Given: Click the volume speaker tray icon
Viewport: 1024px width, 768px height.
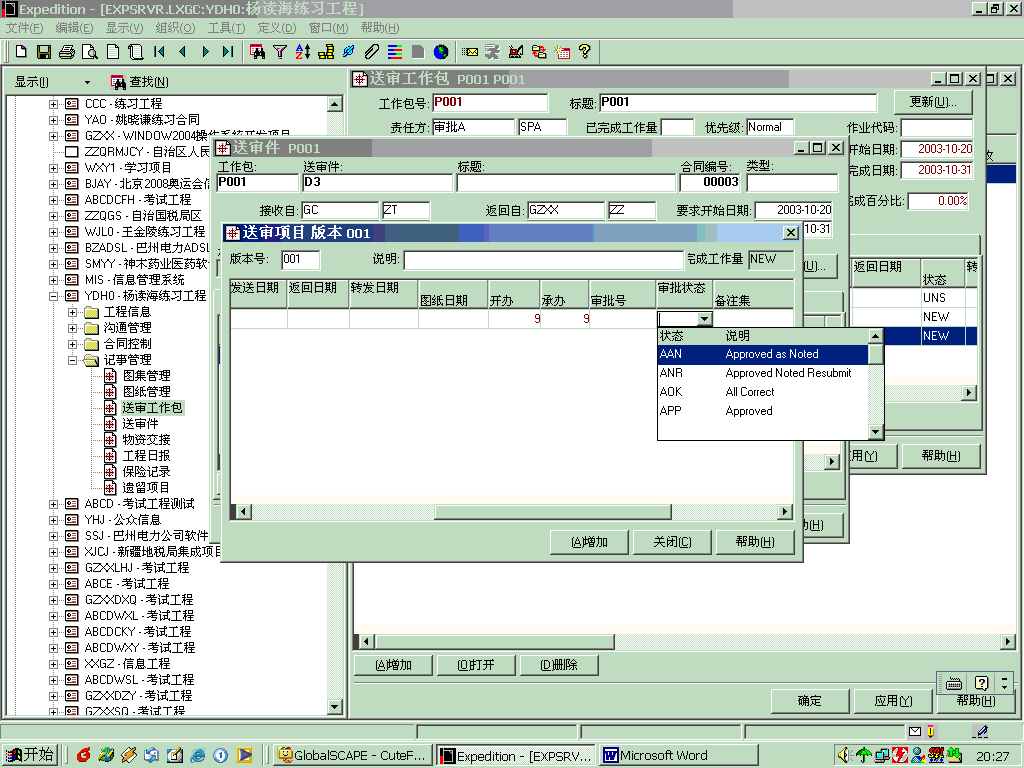Looking at the screenshot, I should pyautogui.click(x=844, y=756).
